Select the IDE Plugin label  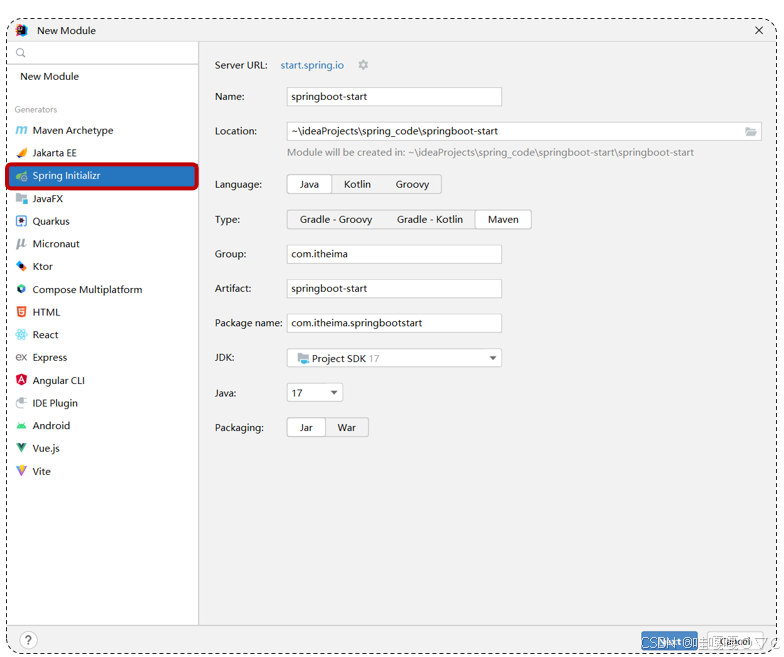[55, 403]
